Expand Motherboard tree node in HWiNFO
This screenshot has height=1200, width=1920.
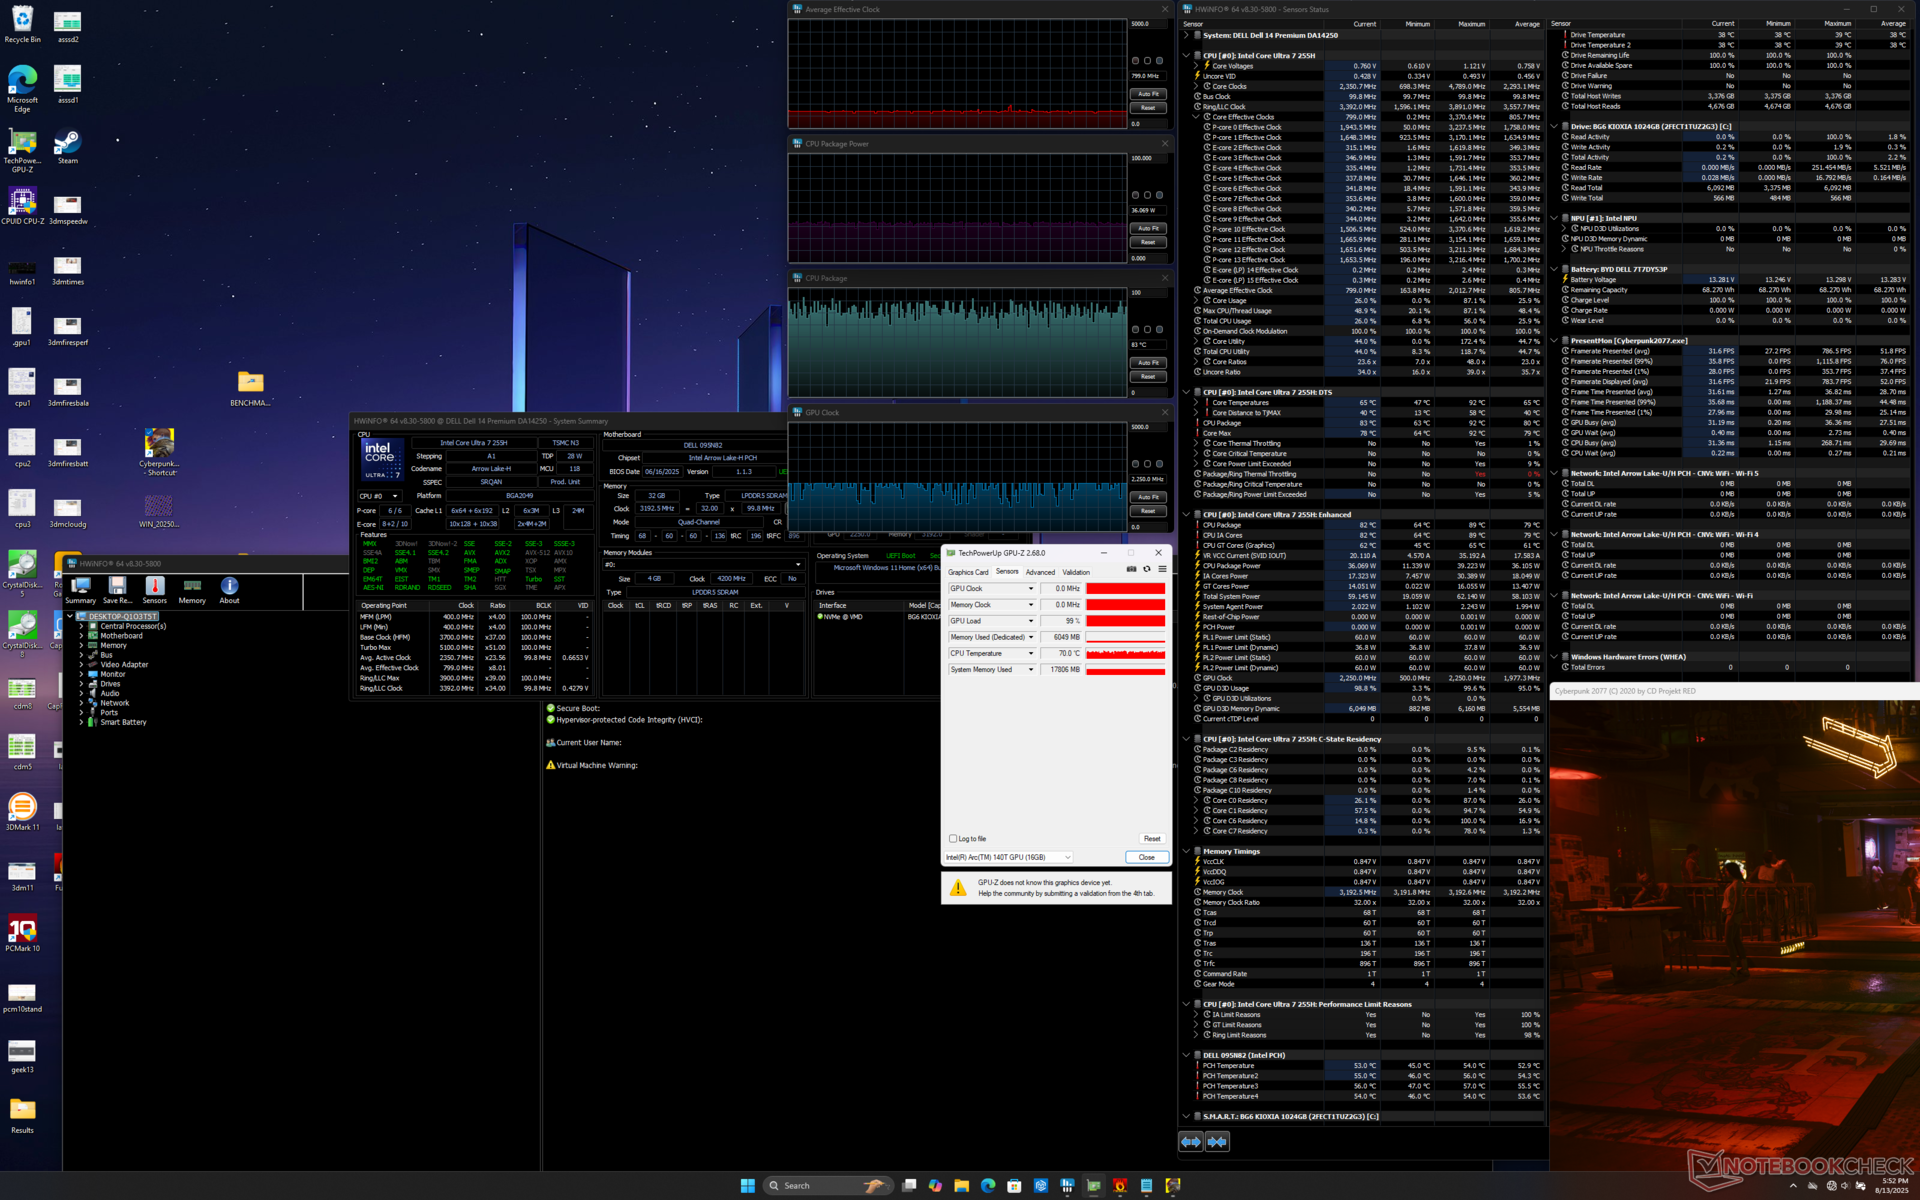81,636
